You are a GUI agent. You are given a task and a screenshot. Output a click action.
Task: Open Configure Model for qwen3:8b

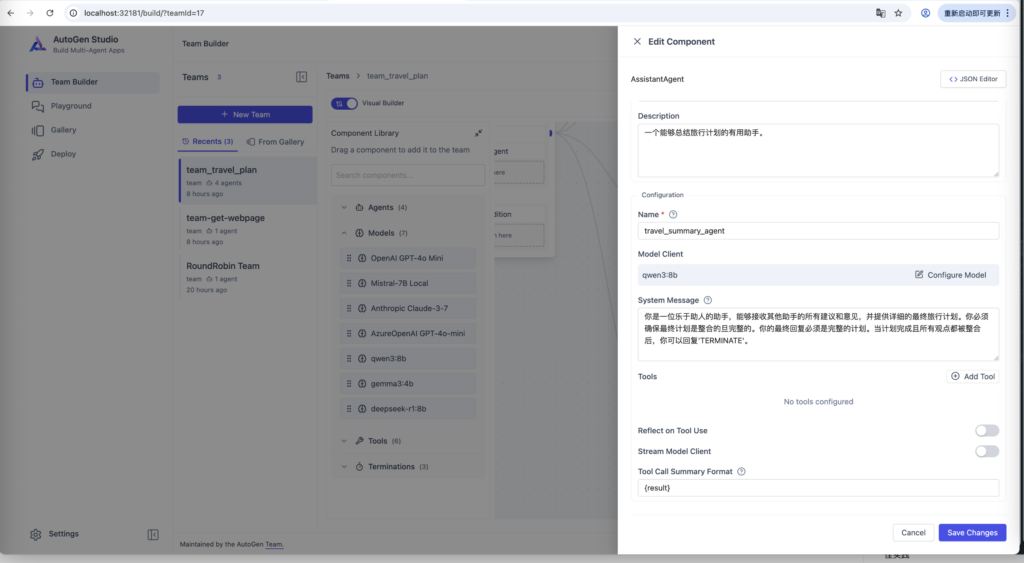950,275
